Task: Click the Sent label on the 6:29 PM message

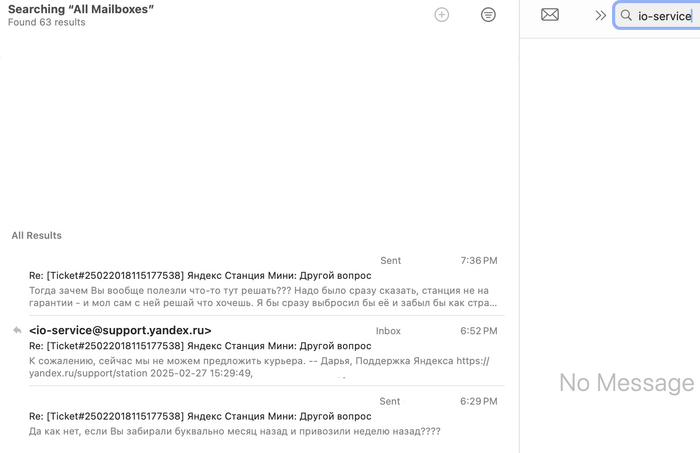Action: pos(390,401)
